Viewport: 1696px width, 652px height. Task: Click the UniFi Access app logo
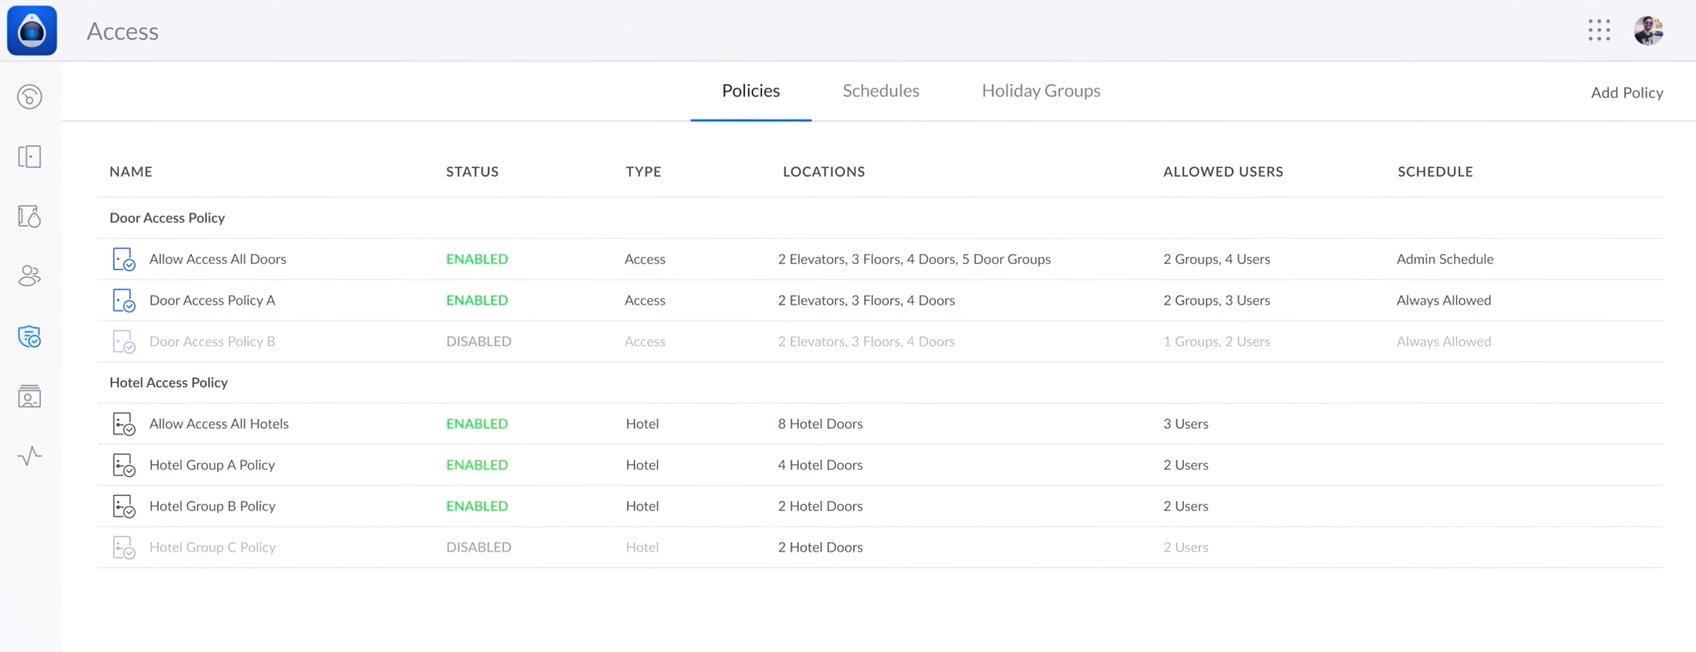click(32, 30)
